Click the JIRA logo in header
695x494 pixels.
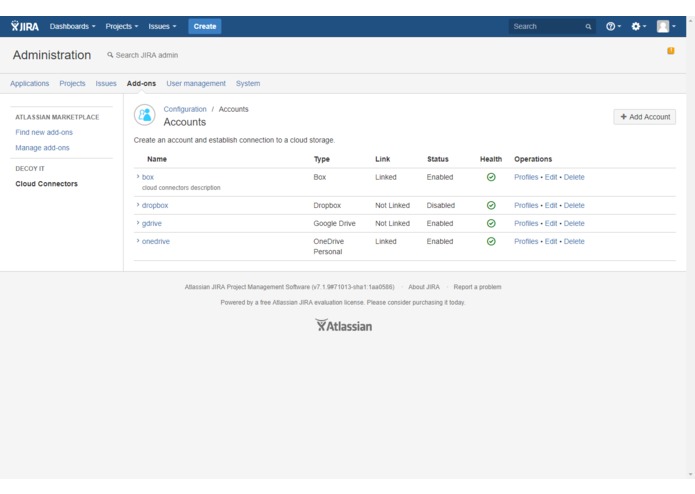point(25,26)
